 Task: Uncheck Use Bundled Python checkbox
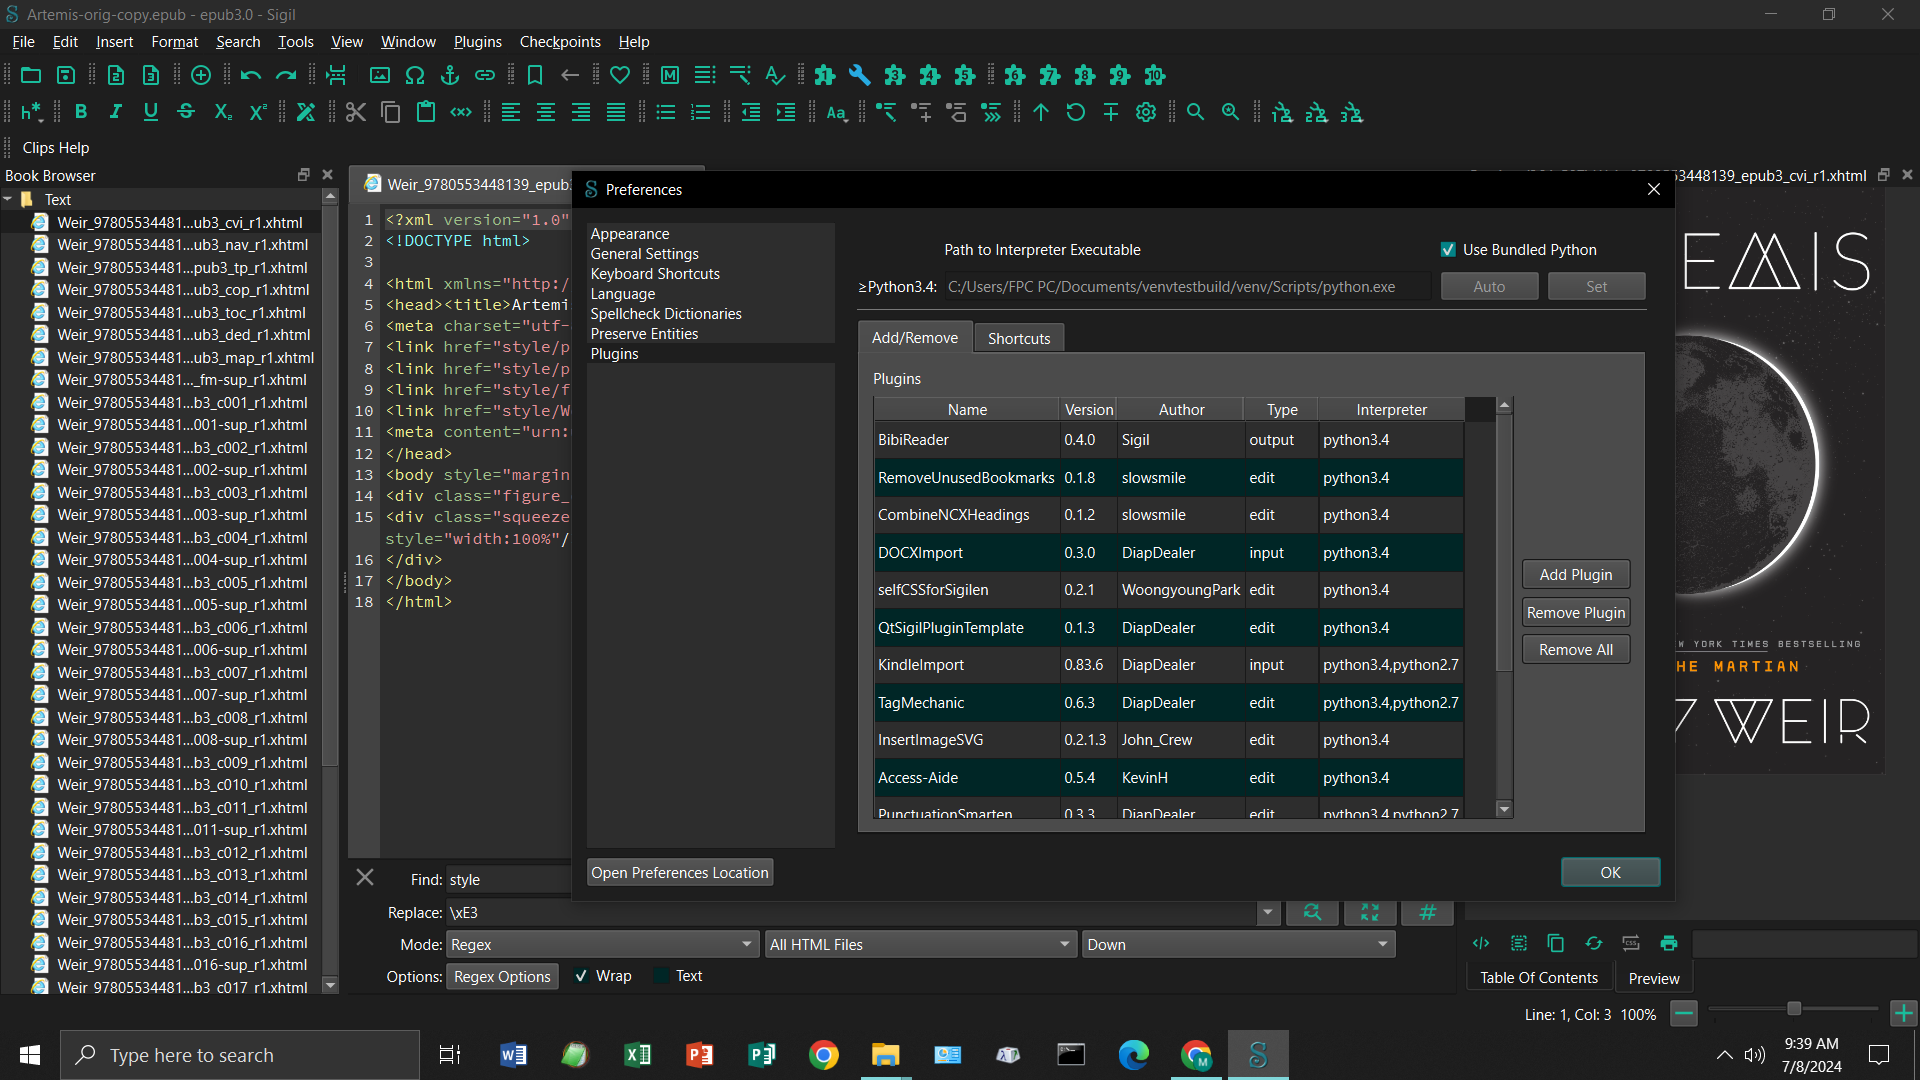[1448, 250]
